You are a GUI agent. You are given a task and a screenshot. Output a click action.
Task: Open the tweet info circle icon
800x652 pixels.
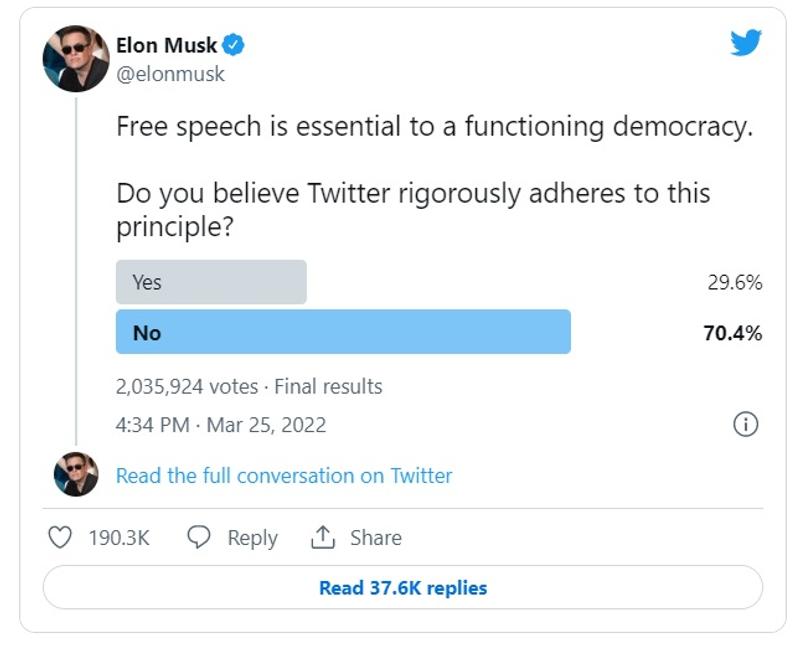(x=746, y=425)
